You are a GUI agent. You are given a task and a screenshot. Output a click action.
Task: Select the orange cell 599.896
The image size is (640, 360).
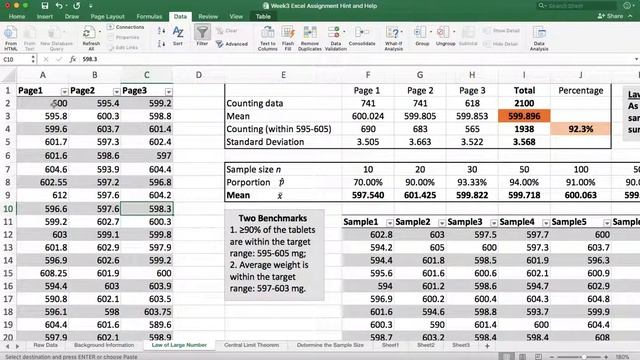pos(524,116)
